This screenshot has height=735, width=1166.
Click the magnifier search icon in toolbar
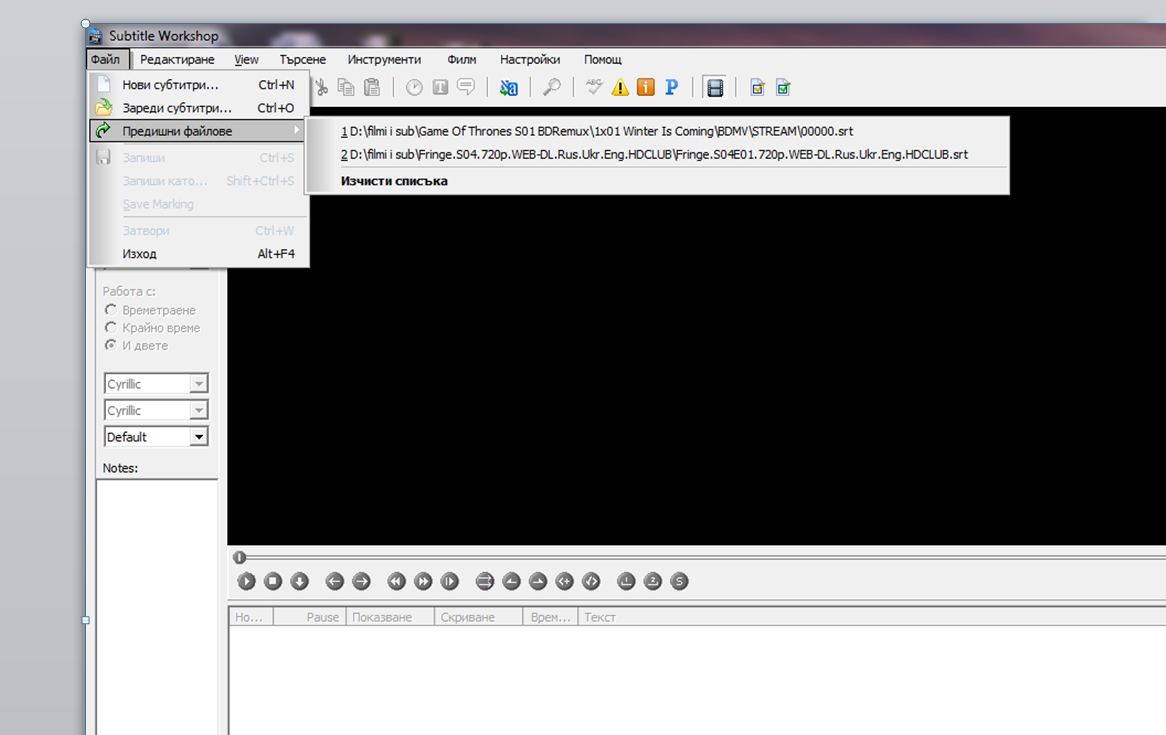(x=551, y=88)
